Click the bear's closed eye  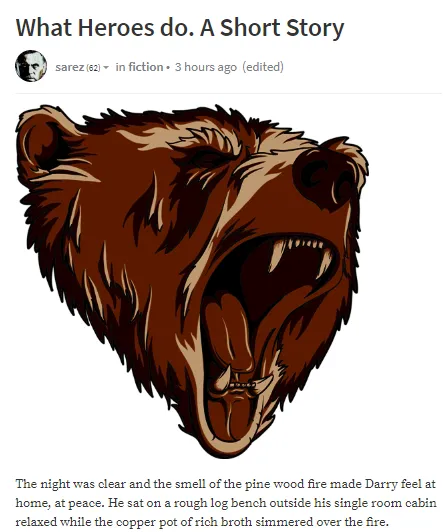[x=205, y=159]
